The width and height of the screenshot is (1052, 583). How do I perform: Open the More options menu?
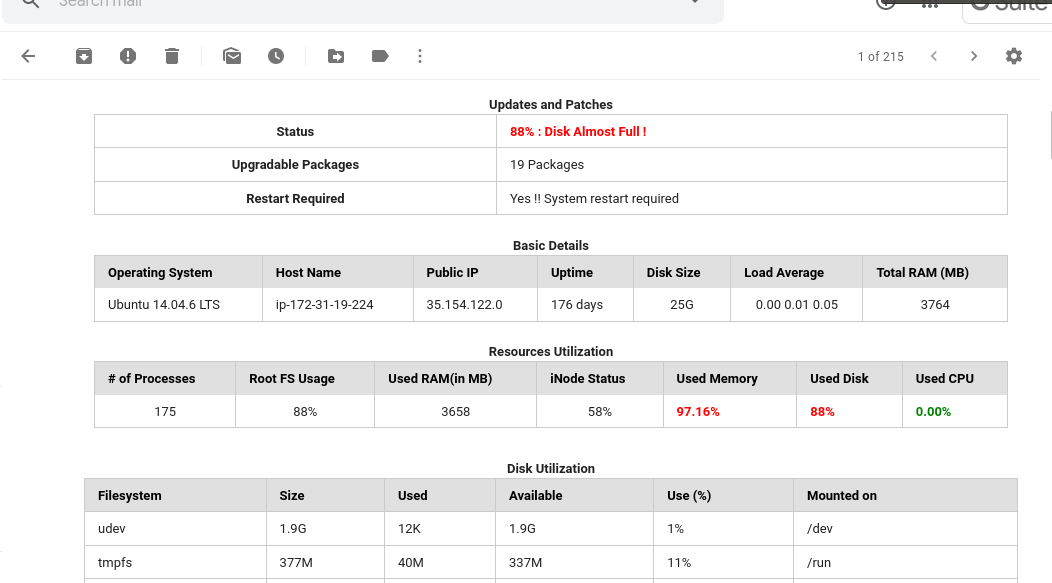point(420,56)
